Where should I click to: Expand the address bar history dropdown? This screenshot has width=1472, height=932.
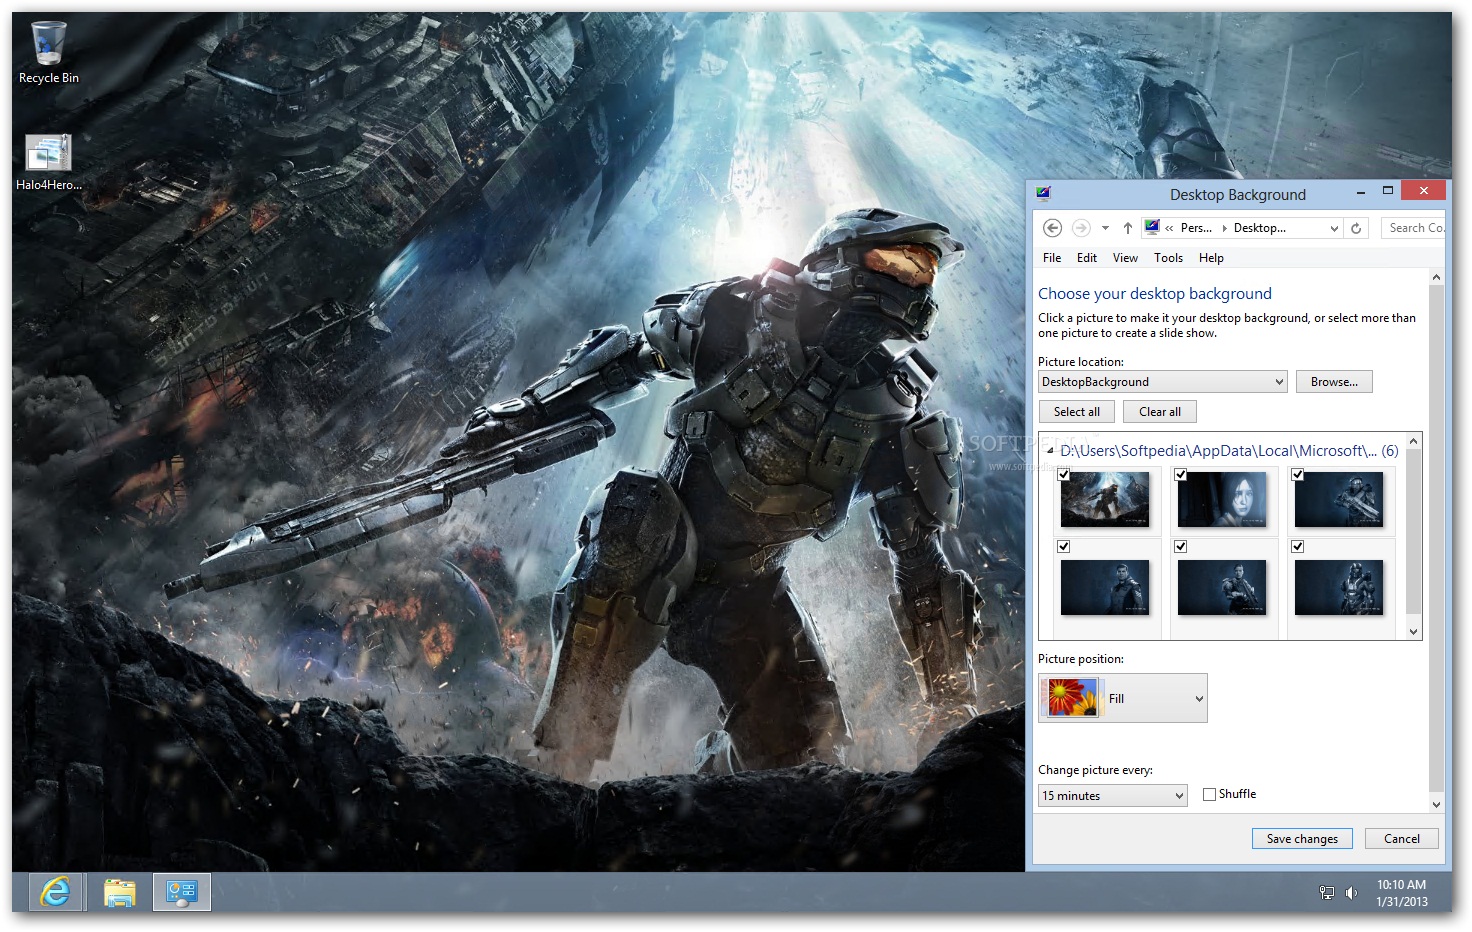[x=1334, y=228]
